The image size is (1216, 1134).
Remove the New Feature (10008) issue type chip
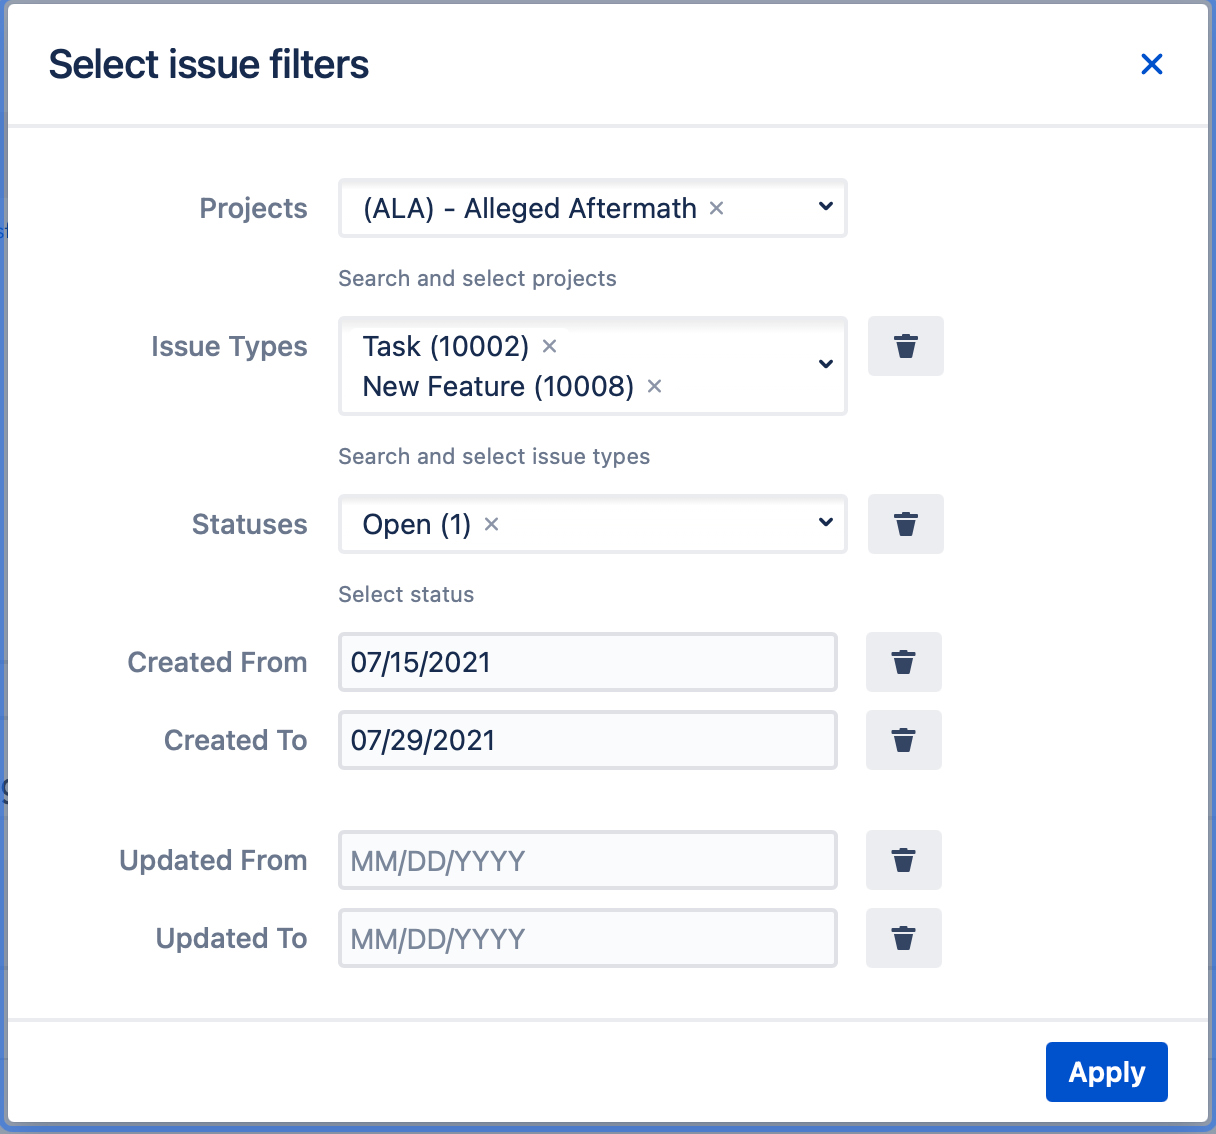[654, 387]
